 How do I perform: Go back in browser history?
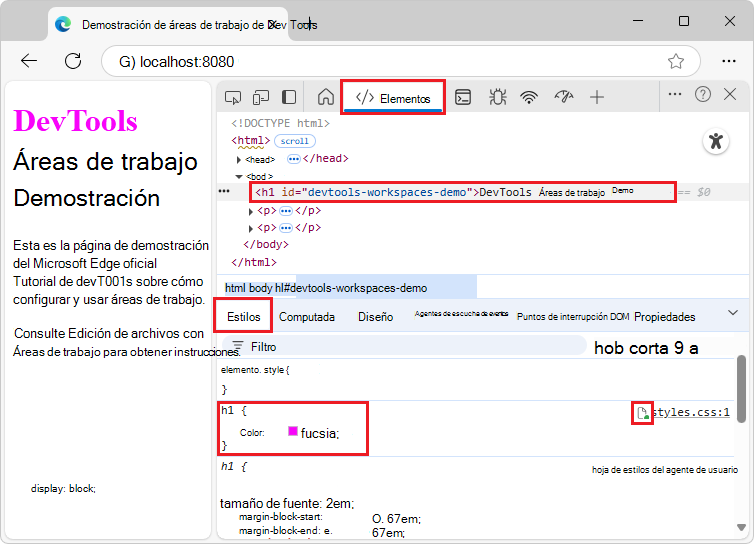[x=29, y=61]
